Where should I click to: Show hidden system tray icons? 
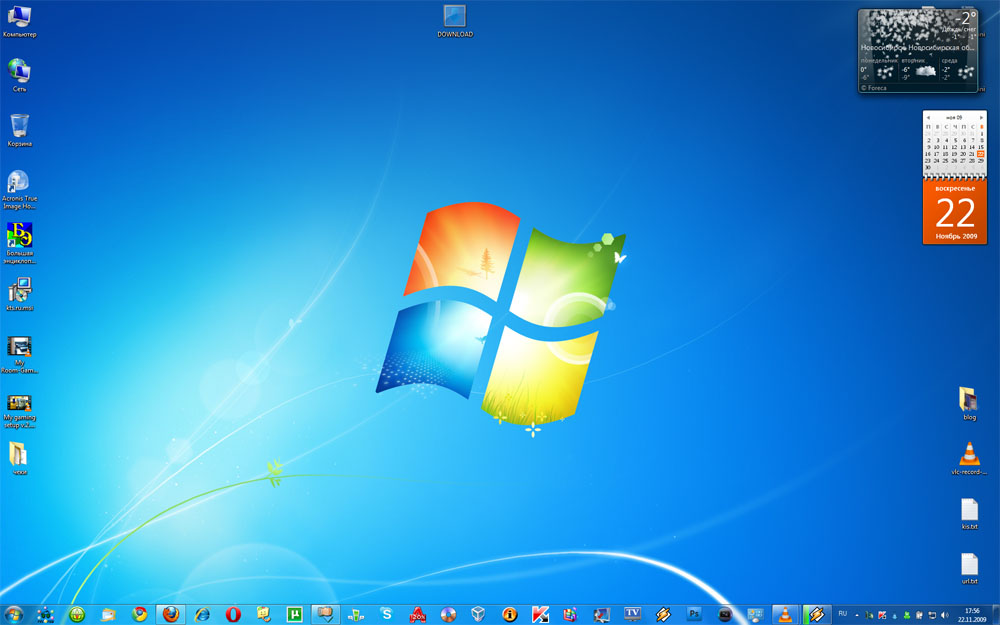(x=856, y=614)
